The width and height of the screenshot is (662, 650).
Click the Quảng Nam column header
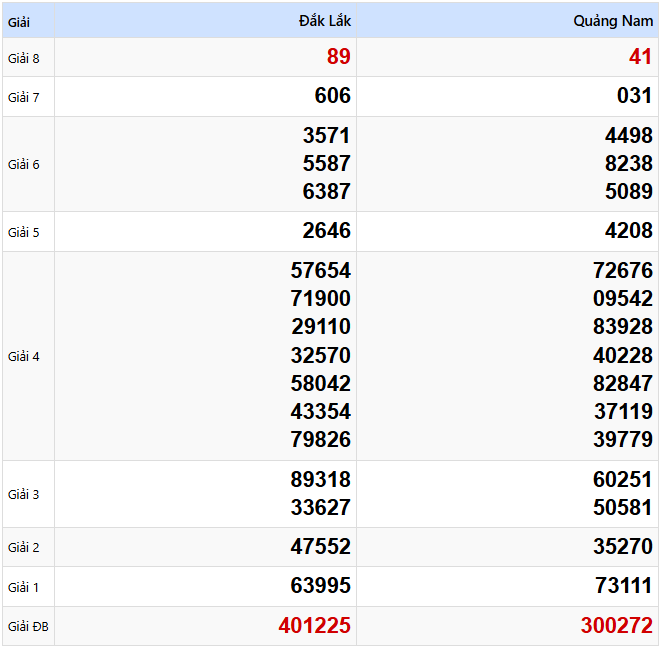click(613, 21)
